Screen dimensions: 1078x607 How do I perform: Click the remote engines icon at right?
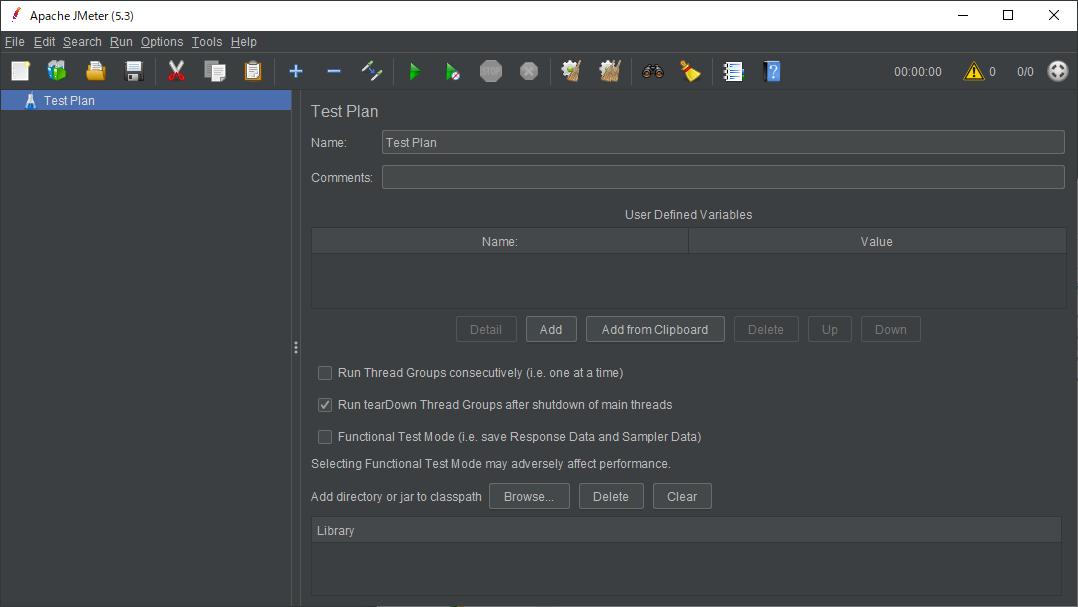(x=1057, y=71)
